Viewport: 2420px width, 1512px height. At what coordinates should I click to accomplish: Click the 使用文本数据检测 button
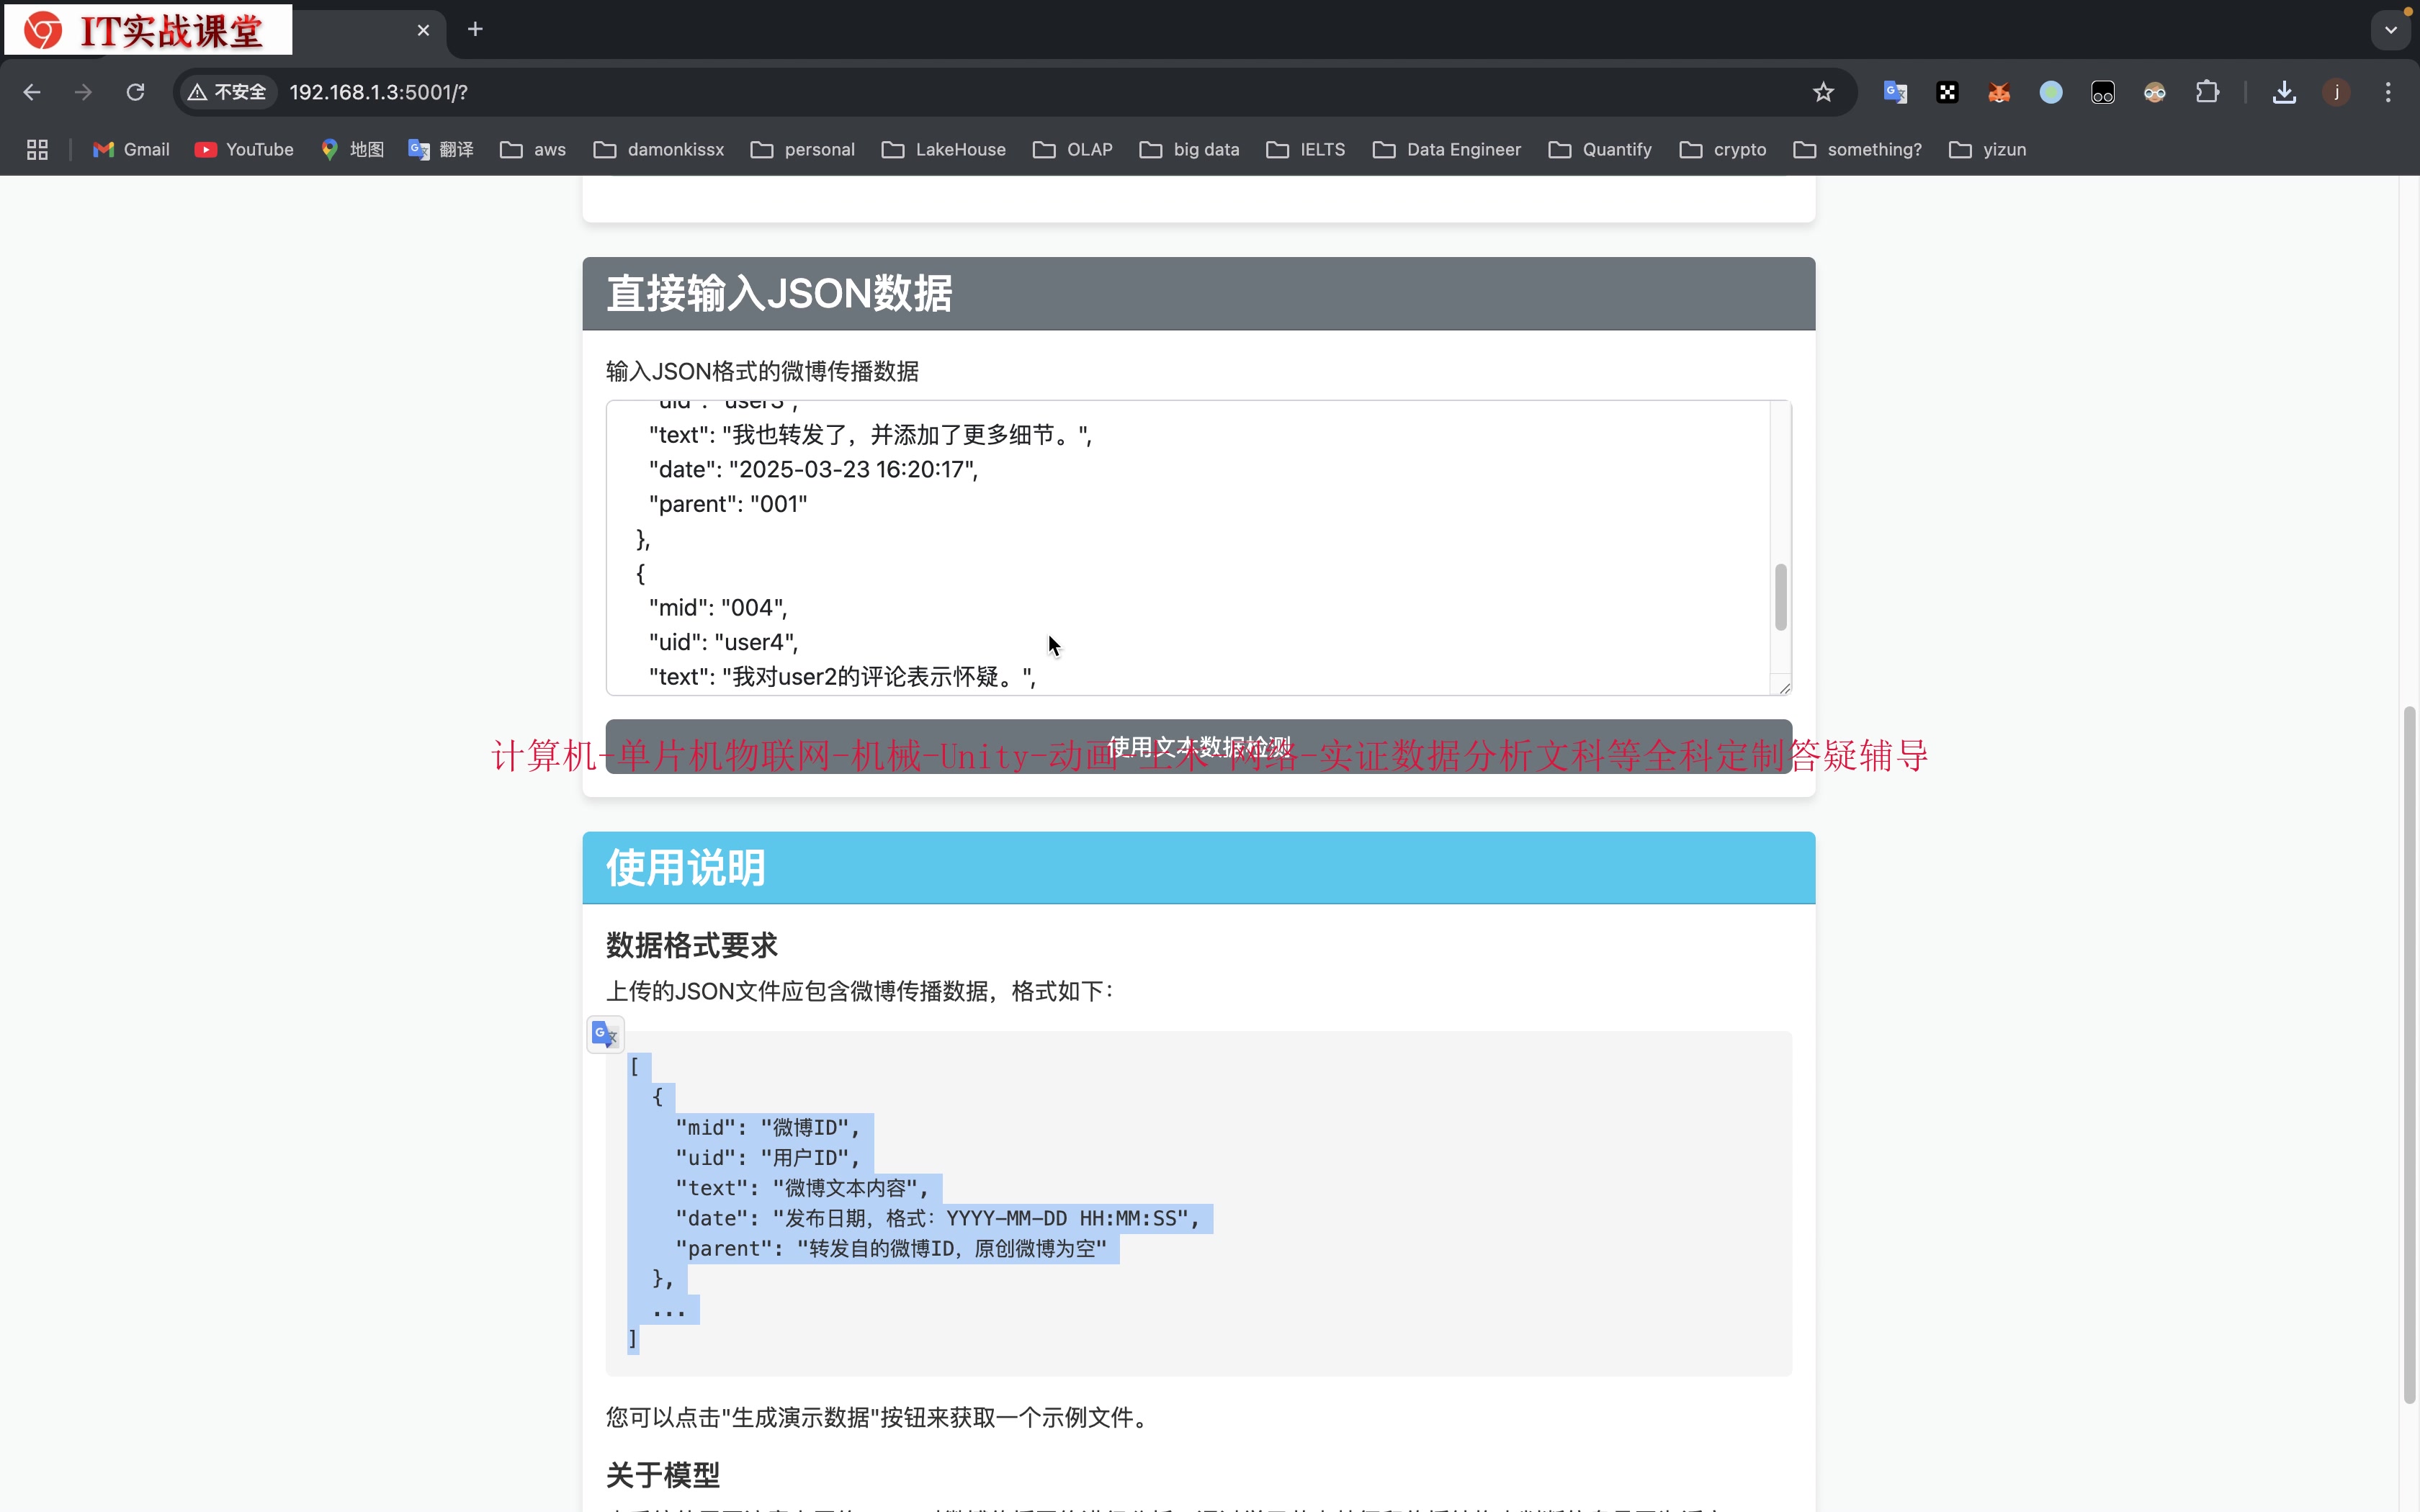1198,746
